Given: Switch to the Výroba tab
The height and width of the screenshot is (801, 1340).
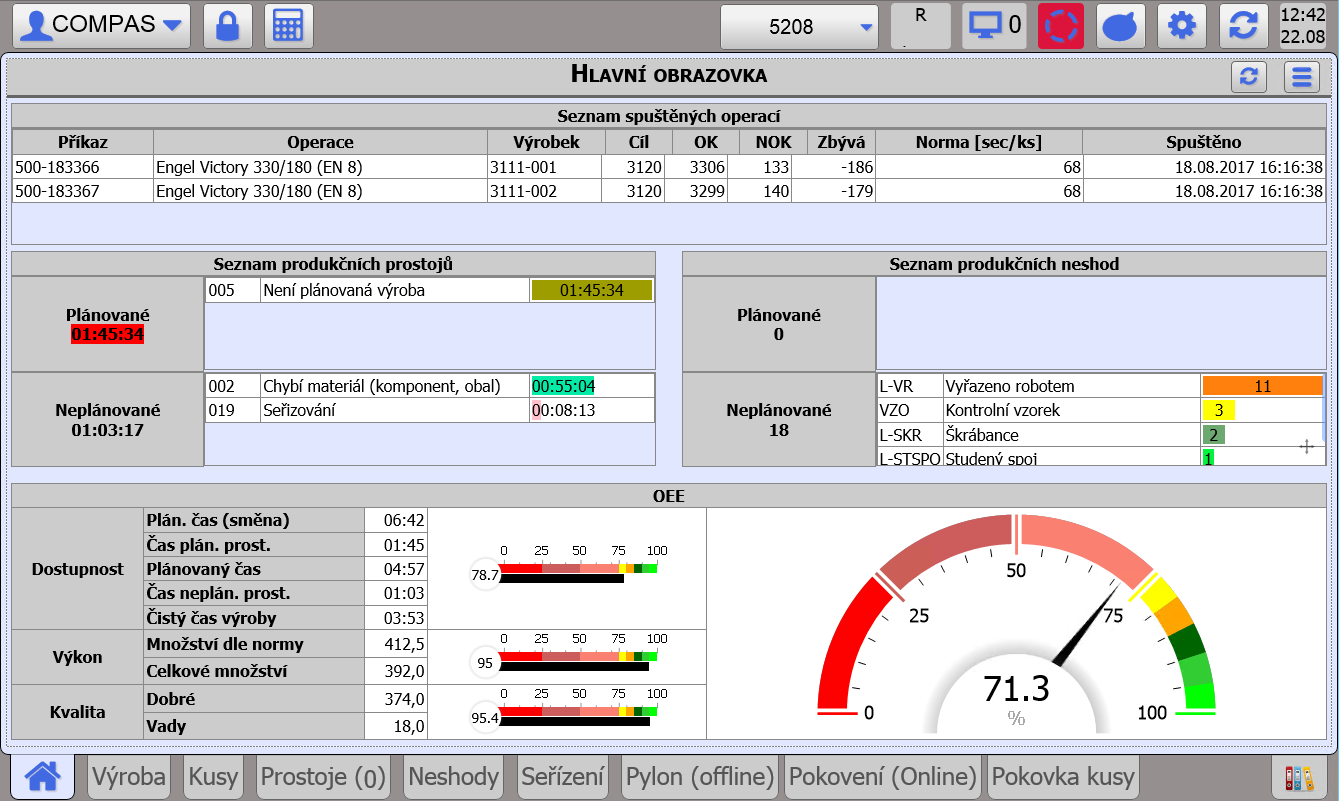Looking at the screenshot, I should coord(129,776).
